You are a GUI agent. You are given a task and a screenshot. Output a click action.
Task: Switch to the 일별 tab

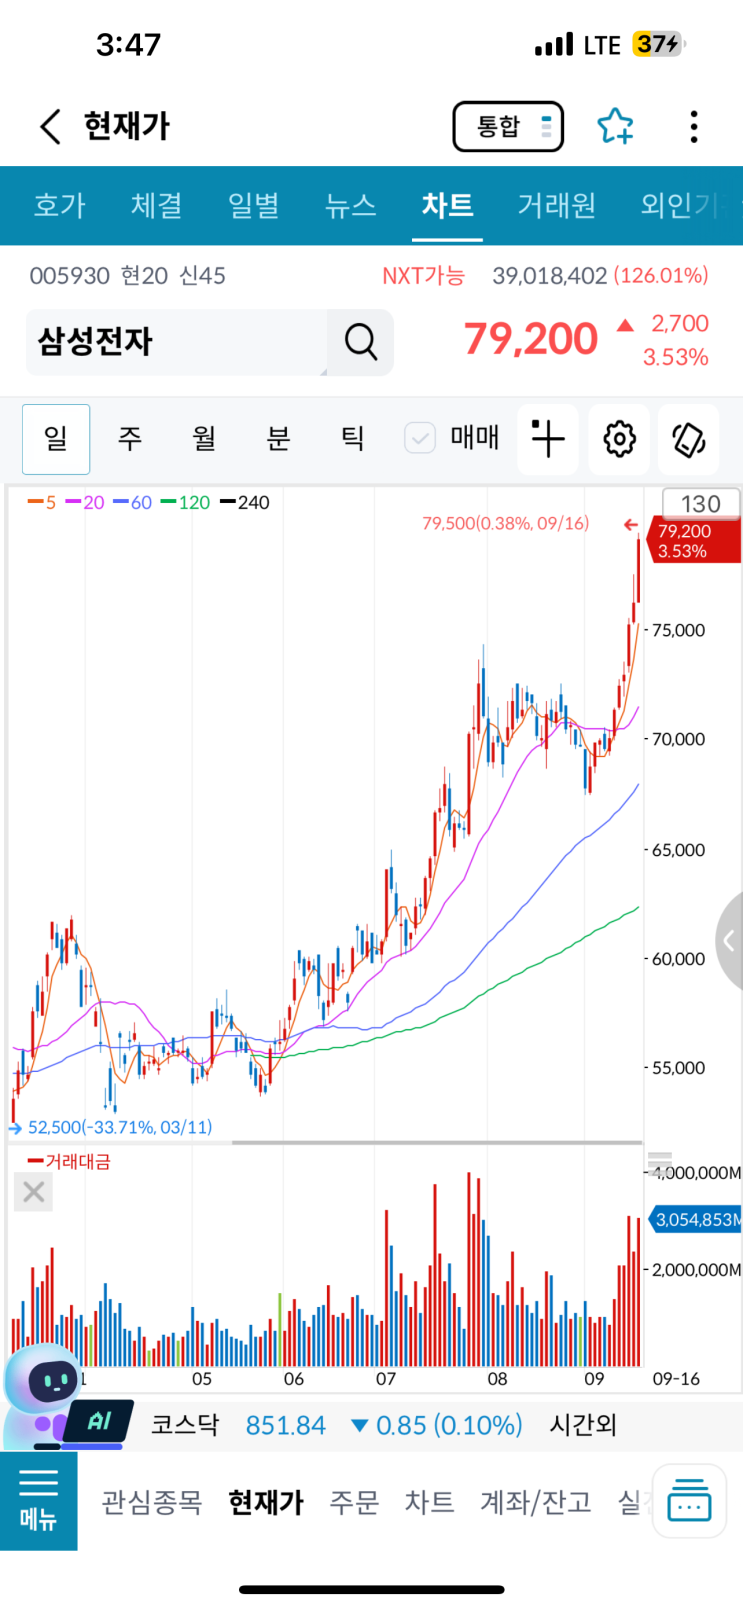coord(254,206)
